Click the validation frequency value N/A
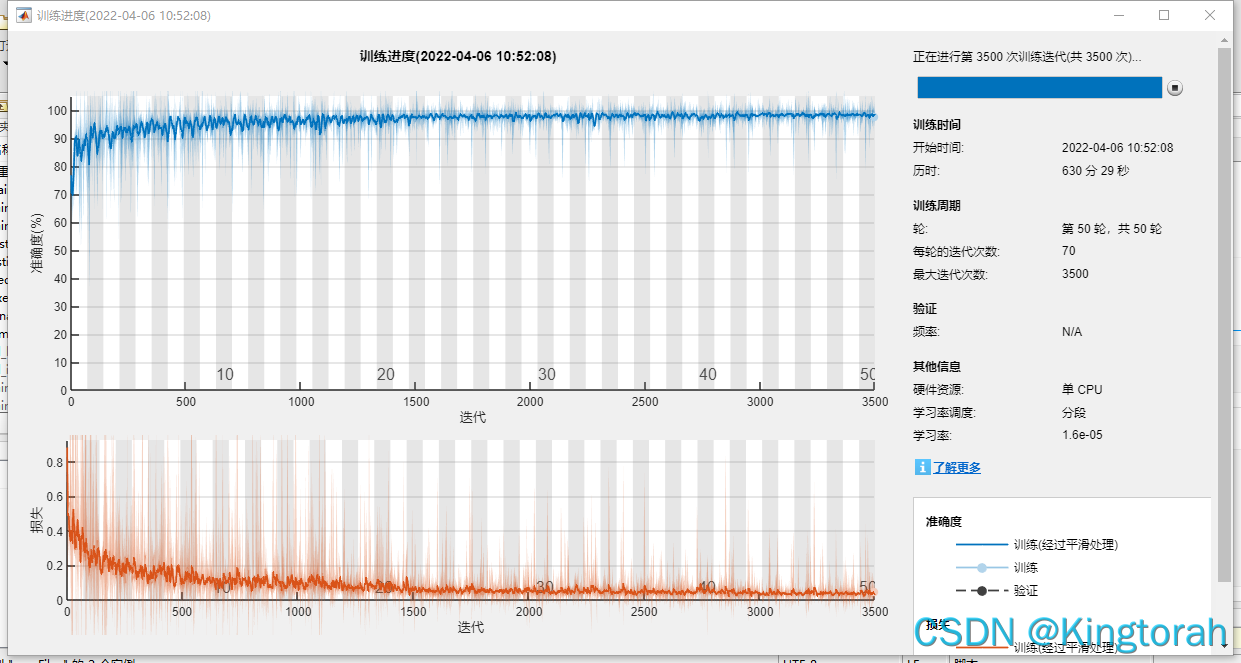The width and height of the screenshot is (1241, 663). pos(1072,331)
